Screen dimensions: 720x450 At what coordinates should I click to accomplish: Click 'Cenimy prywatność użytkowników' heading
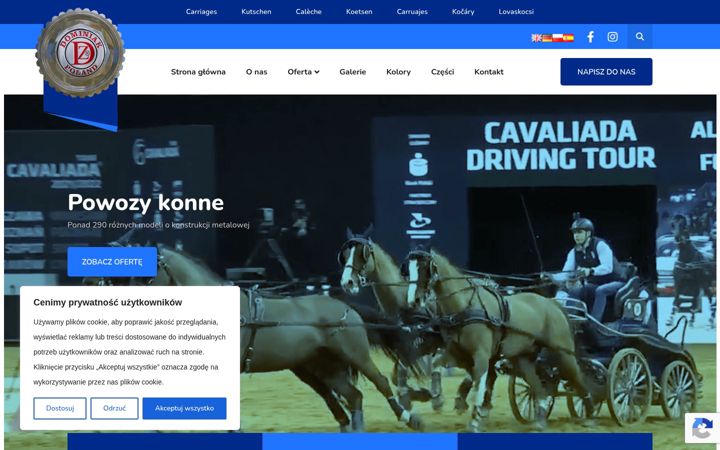[x=107, y=302]
